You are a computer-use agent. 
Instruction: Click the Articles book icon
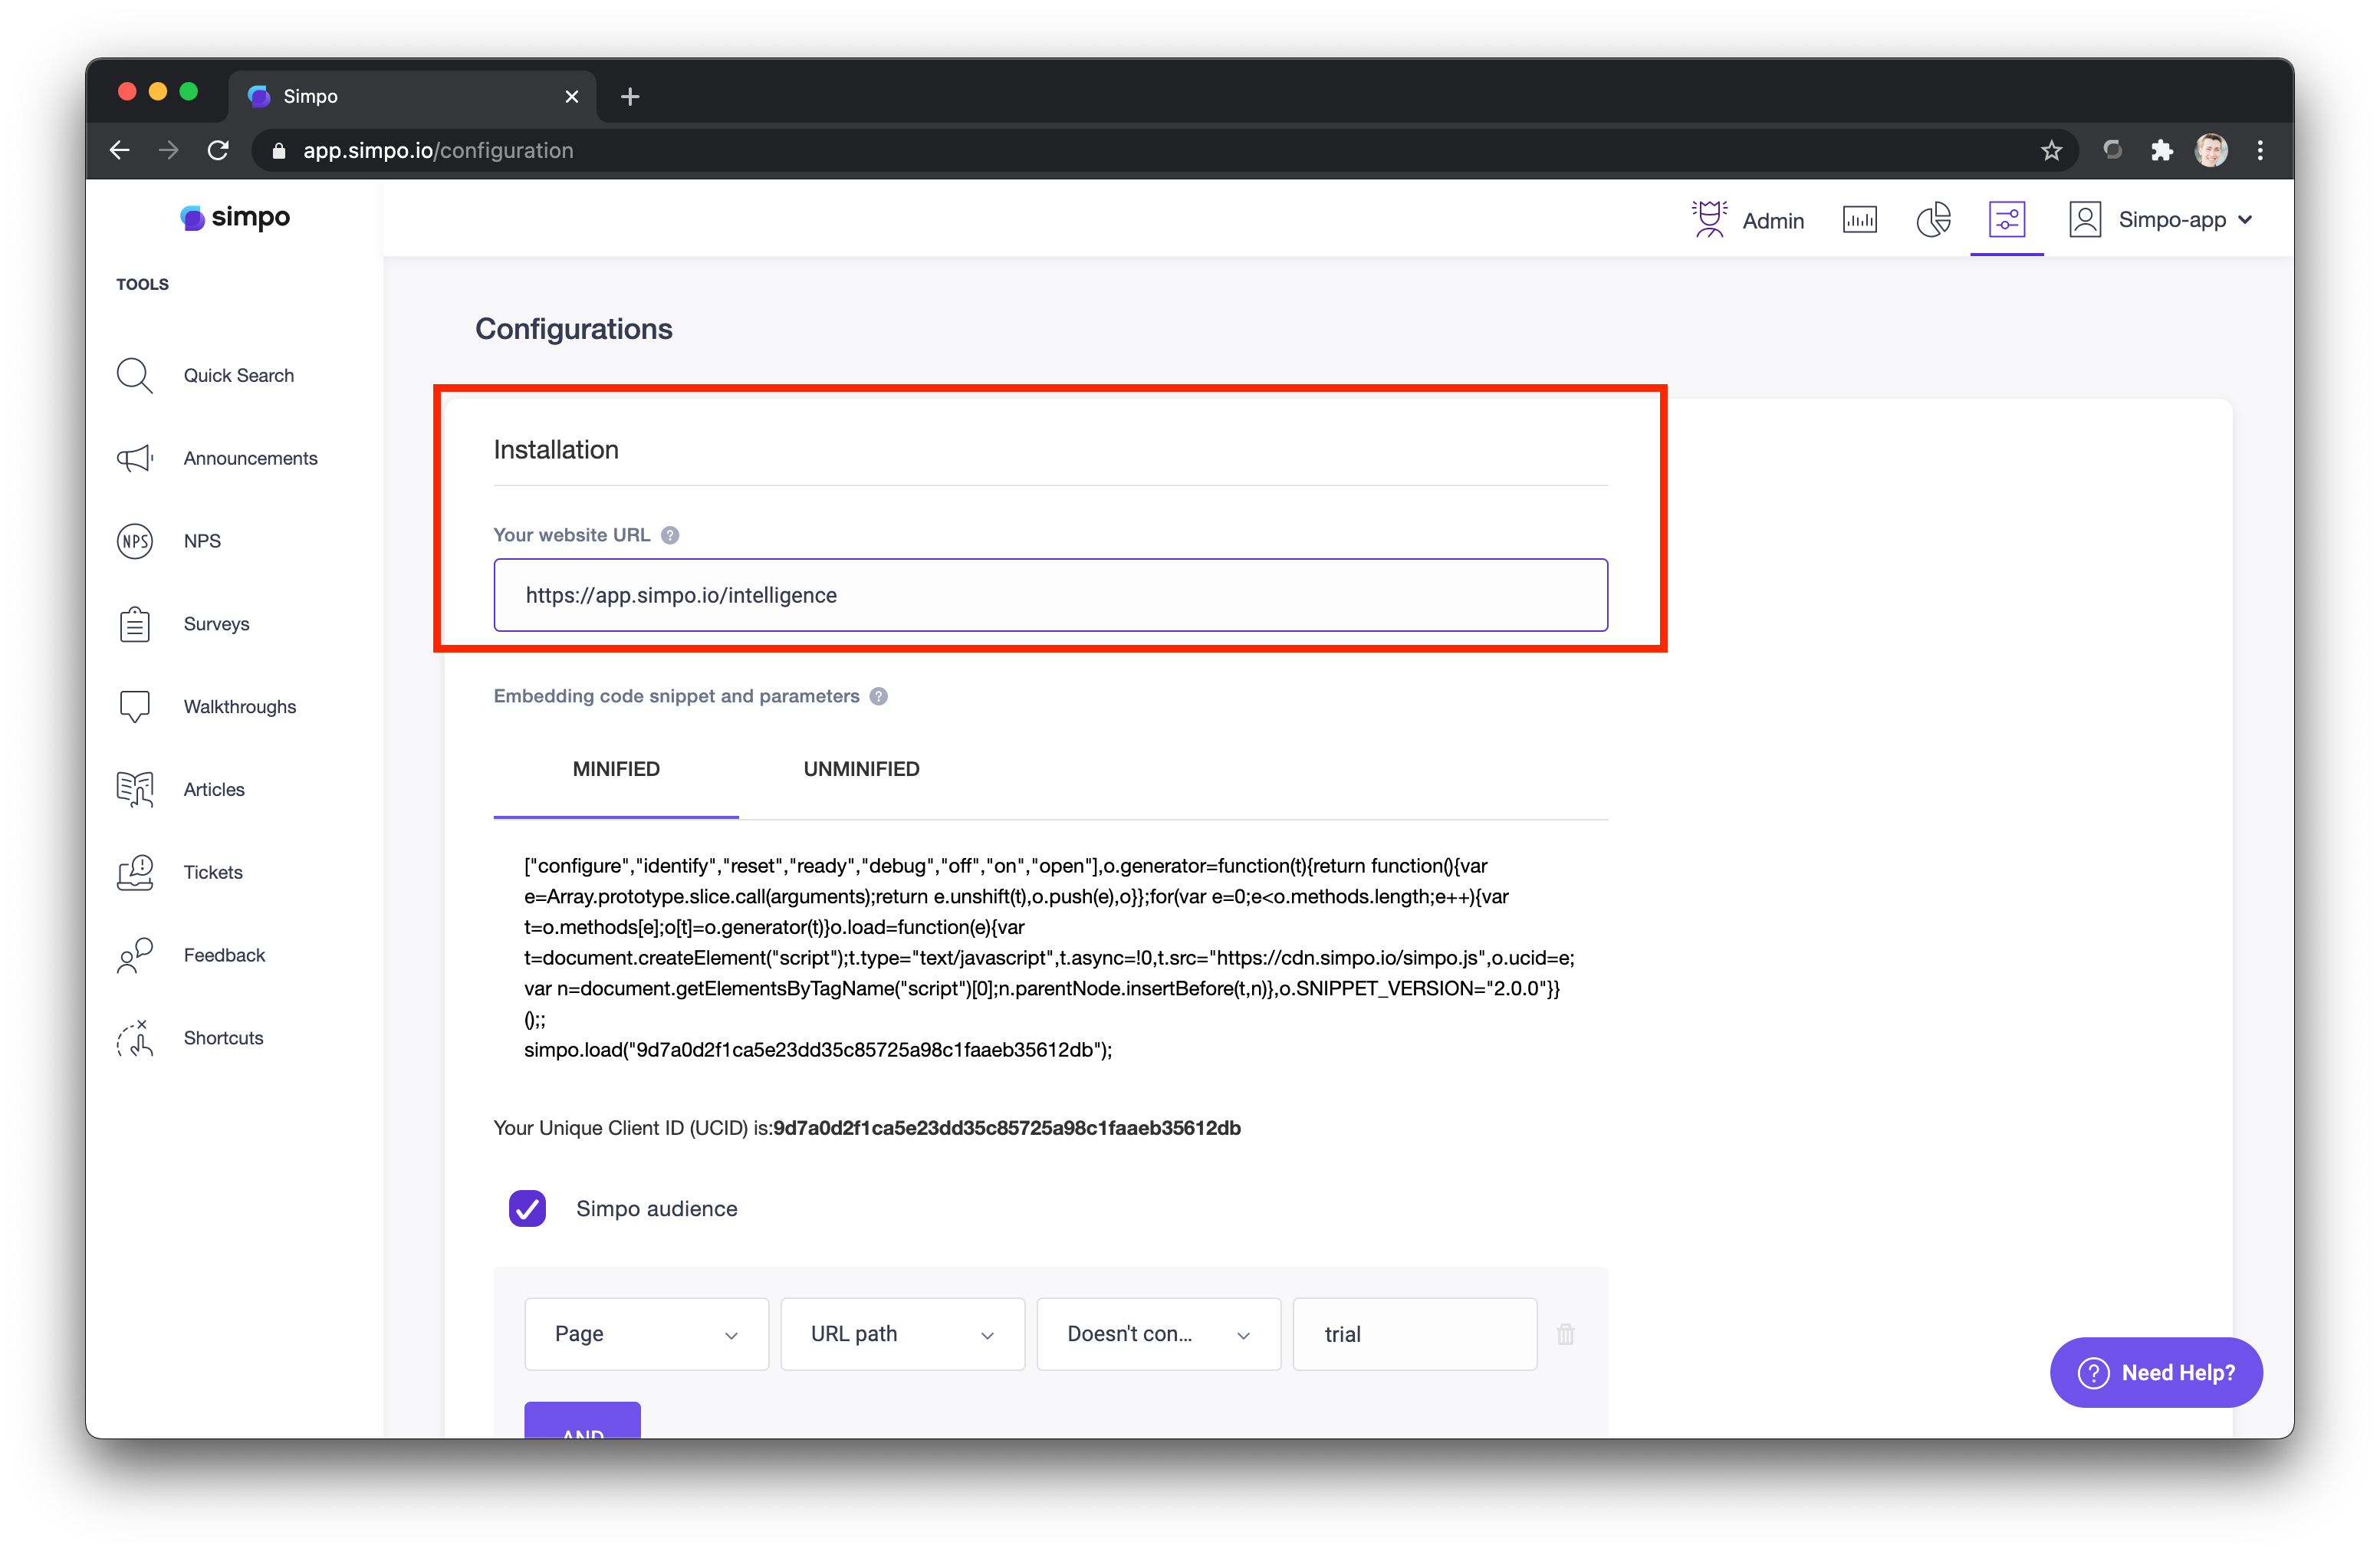point(134,790)
